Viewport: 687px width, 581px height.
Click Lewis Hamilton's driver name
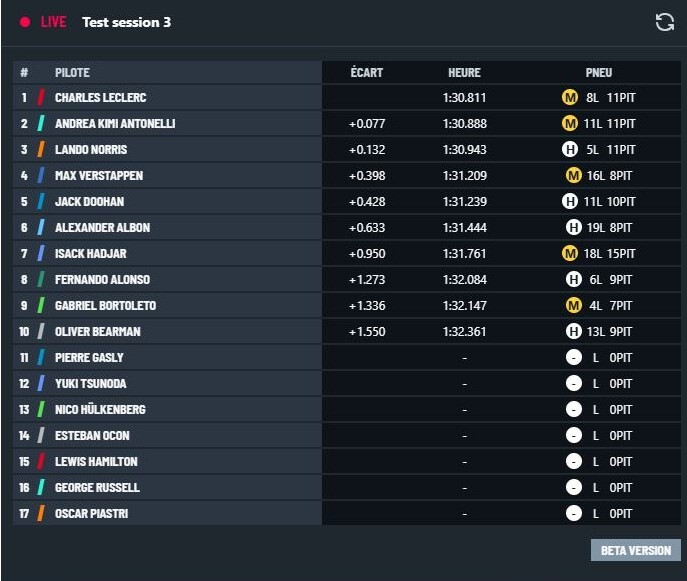coord(96,461)
